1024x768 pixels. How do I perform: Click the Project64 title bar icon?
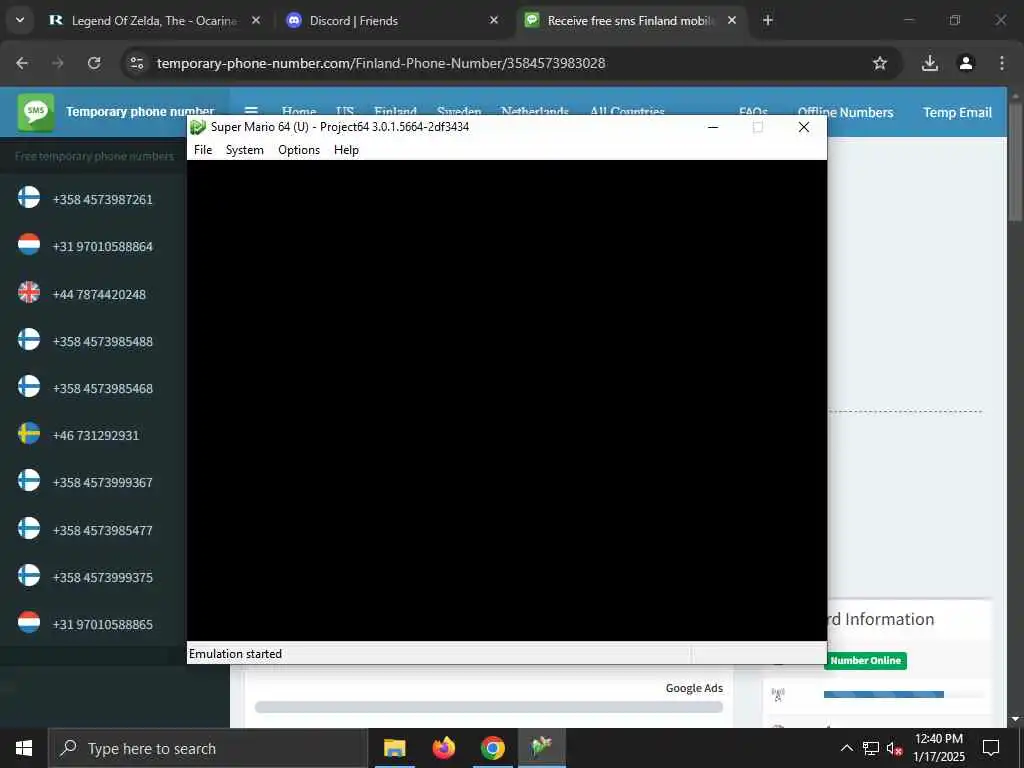coord(198,127)
